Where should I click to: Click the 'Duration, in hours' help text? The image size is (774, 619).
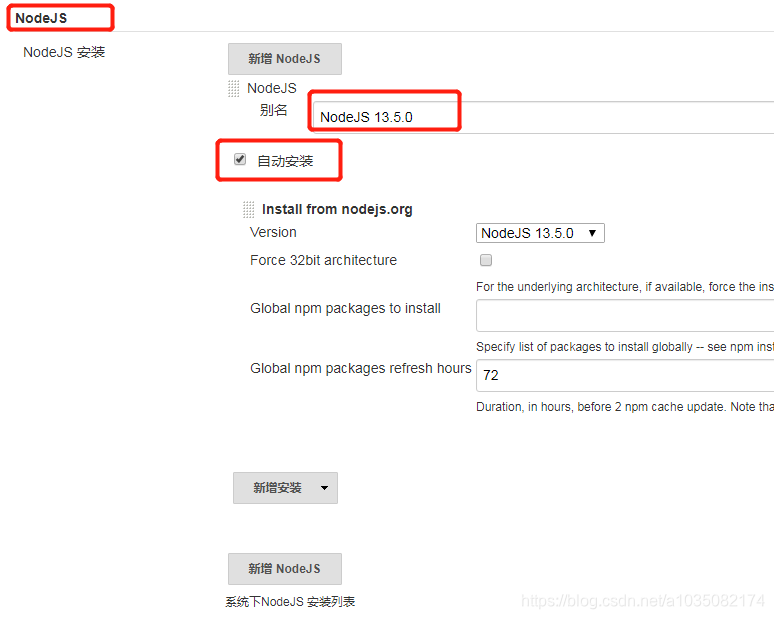click(x=625, y=407)
